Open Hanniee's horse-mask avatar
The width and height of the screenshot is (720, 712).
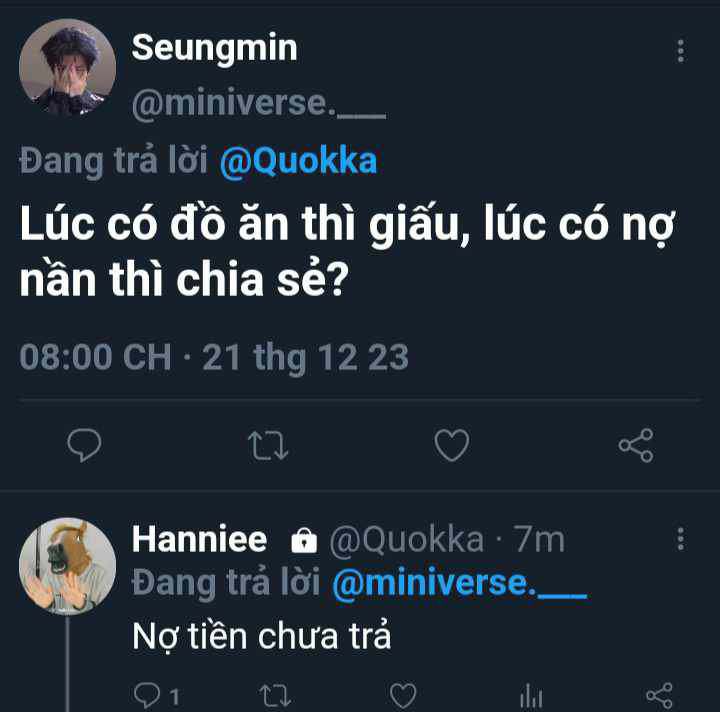tap(67, 567)
